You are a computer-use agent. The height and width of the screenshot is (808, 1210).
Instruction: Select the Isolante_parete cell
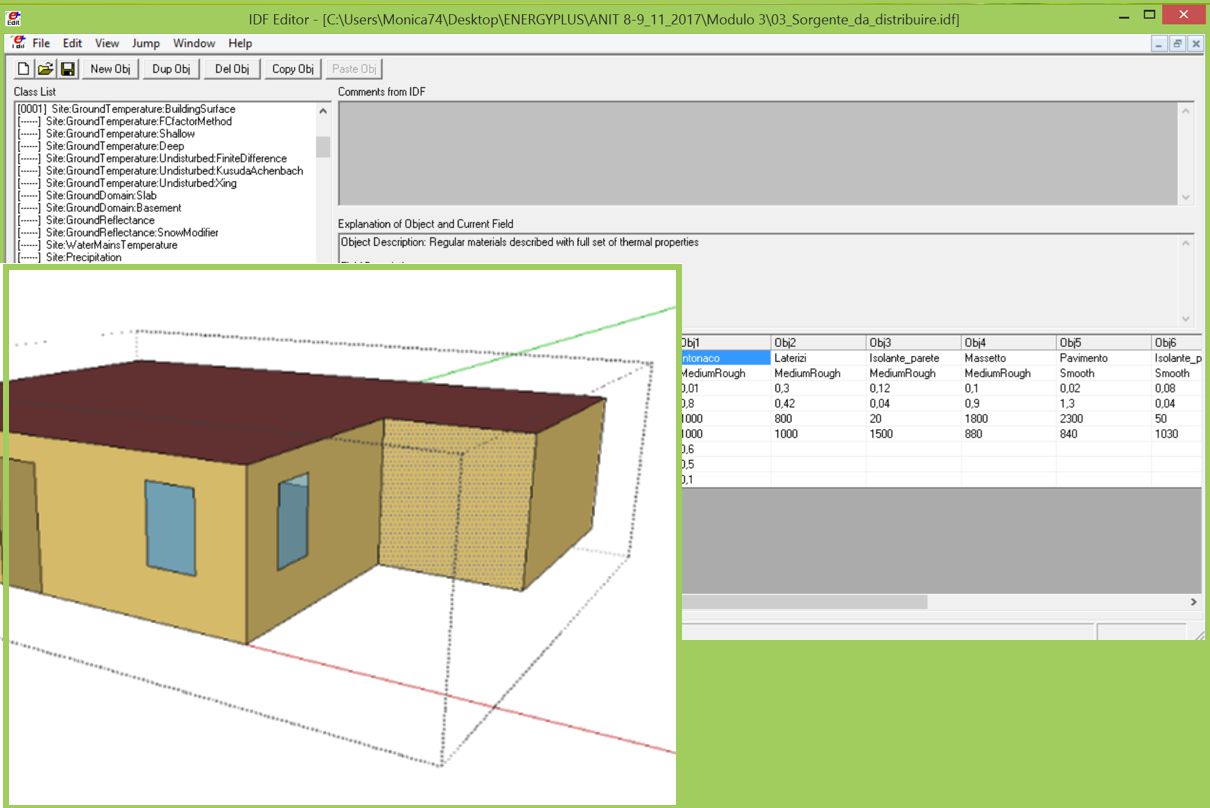[x=913, y=358]
